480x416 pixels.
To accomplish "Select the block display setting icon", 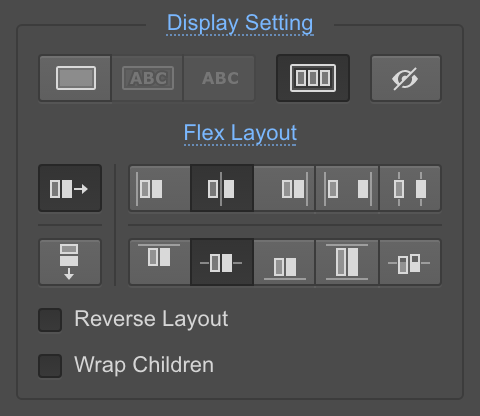I will pyautogui.click(x=75, y=78).
